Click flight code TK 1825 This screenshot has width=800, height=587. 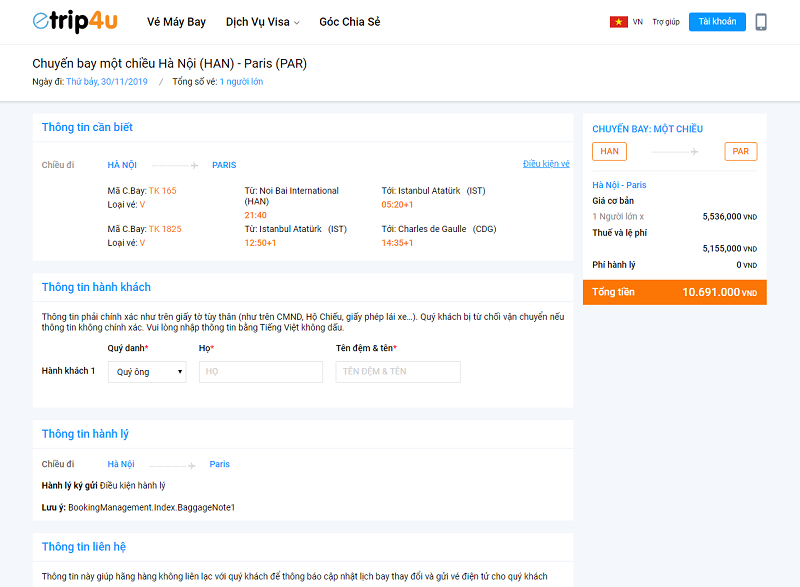[x=165, y=229]
